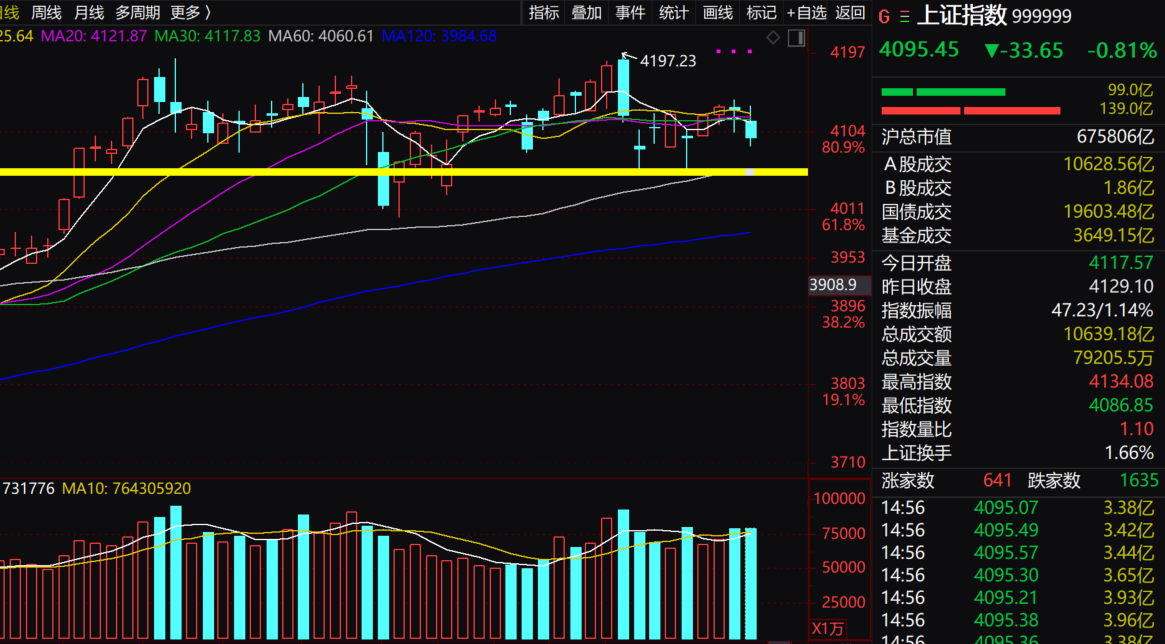Click the B股成交 1.86亿 row

(1018, 188)
